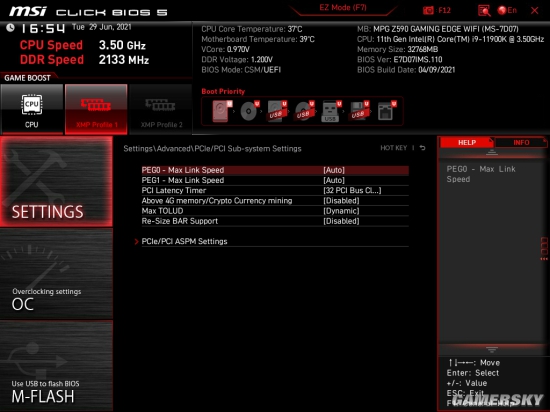This screenshot has height=412, width=550.
Task: Switch to the INFO tab
Action: (x=521, y=143)
